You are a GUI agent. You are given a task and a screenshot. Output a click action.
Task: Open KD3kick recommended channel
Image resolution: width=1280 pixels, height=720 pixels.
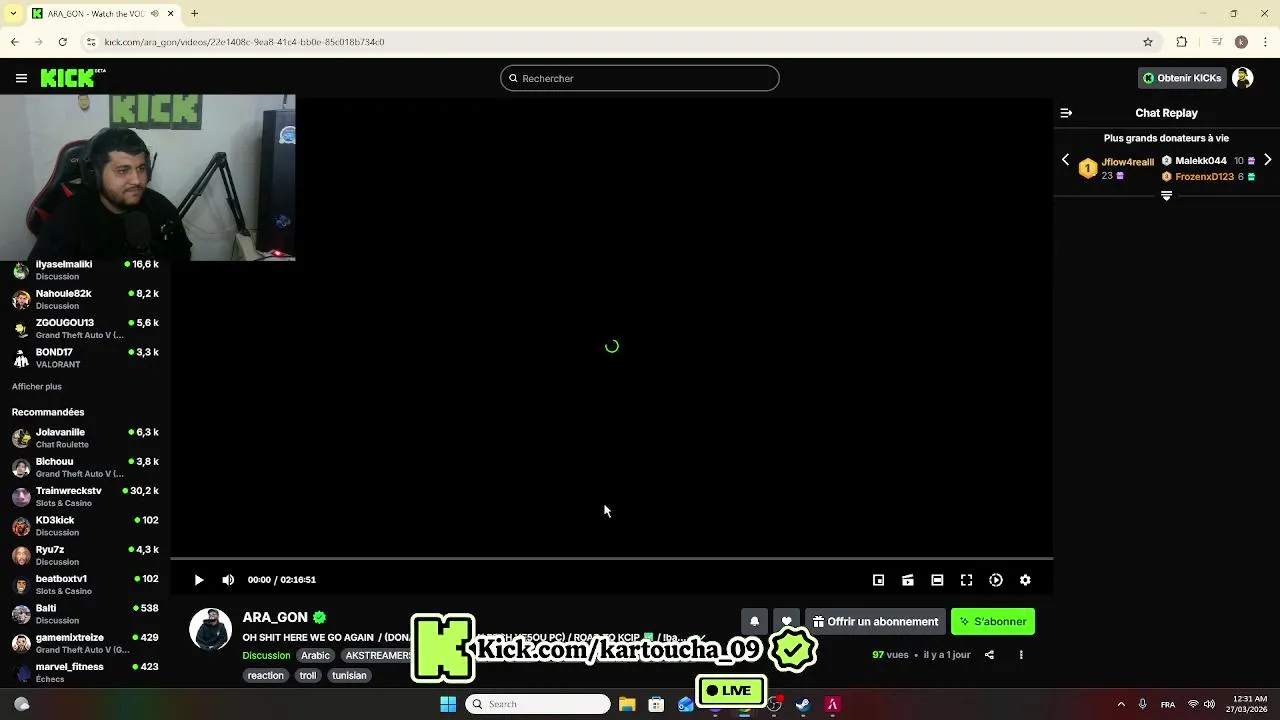[x=85, y=526]
